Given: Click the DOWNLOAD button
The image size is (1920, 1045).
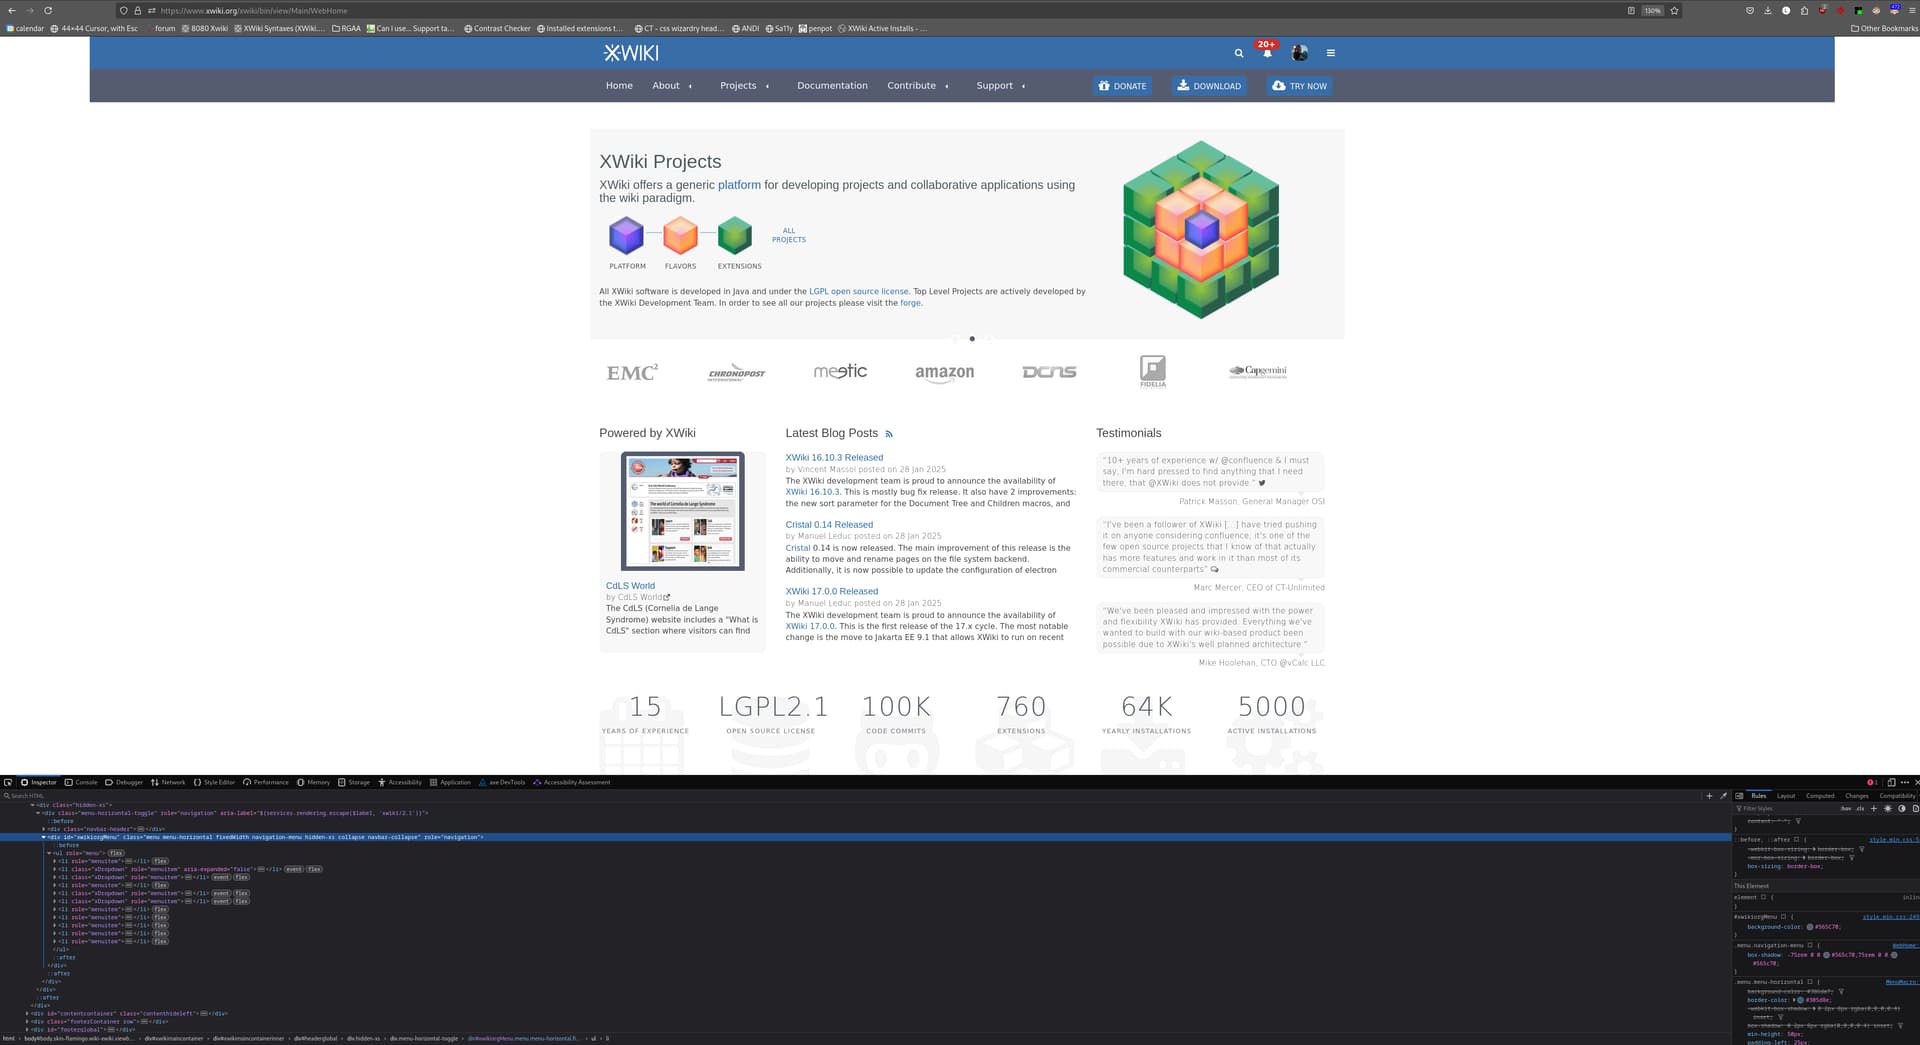Looking at the screenshot, I should (x=1209, y=86).
